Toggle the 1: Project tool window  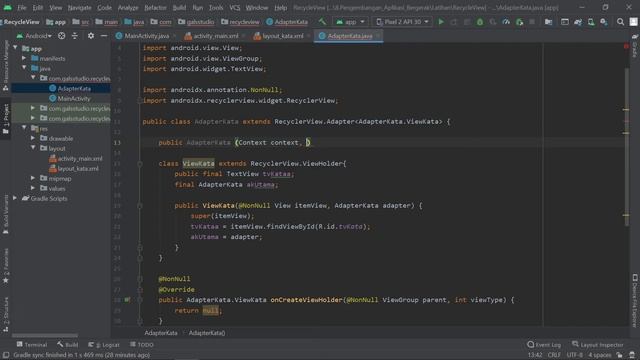(6, 118)
